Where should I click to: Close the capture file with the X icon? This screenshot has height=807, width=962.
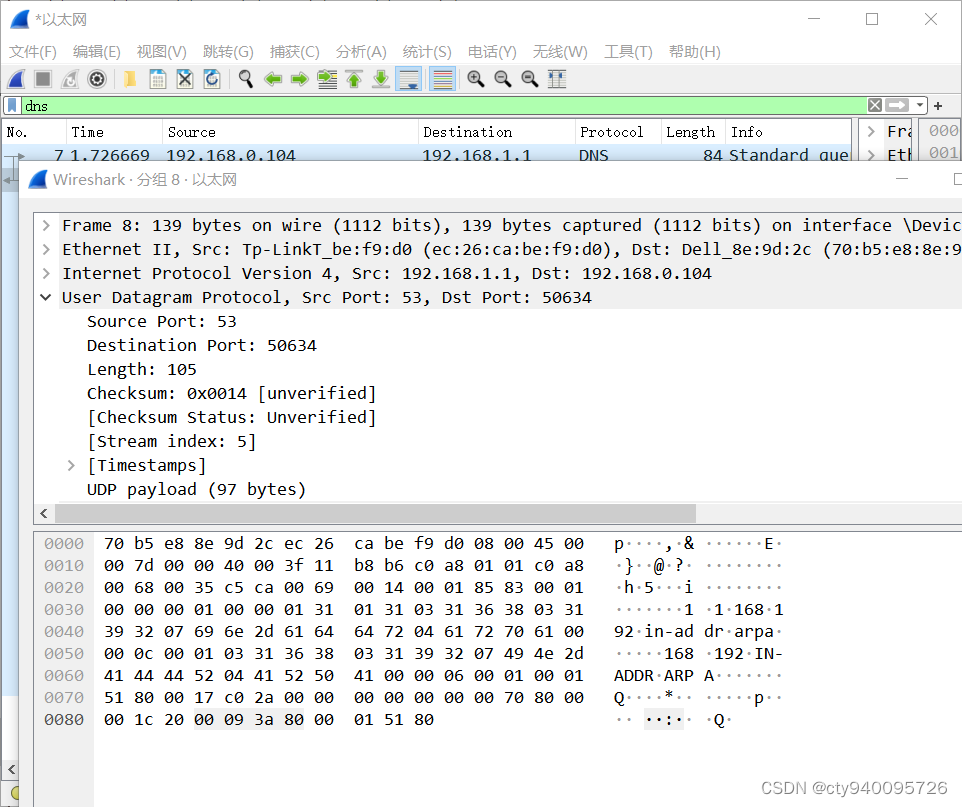[185, 79]
